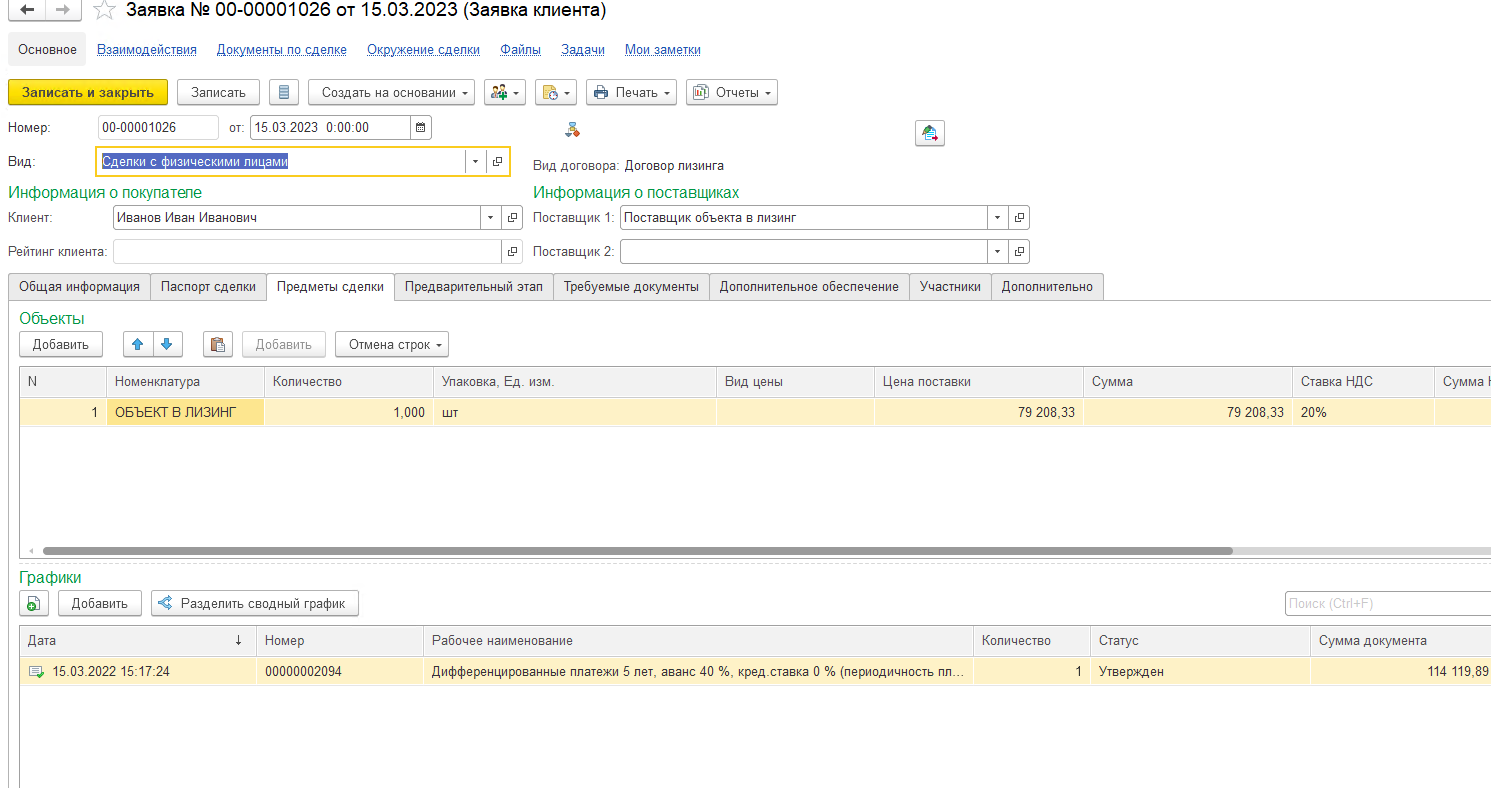Click the Поиск search field in Графики
Viewport: 1491px width, 788px height.
(1385, 603)
